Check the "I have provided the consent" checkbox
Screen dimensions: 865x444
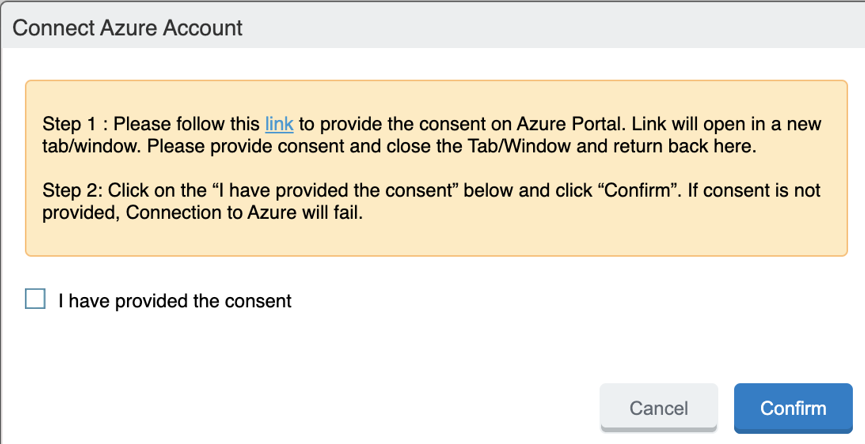point(35,299)
